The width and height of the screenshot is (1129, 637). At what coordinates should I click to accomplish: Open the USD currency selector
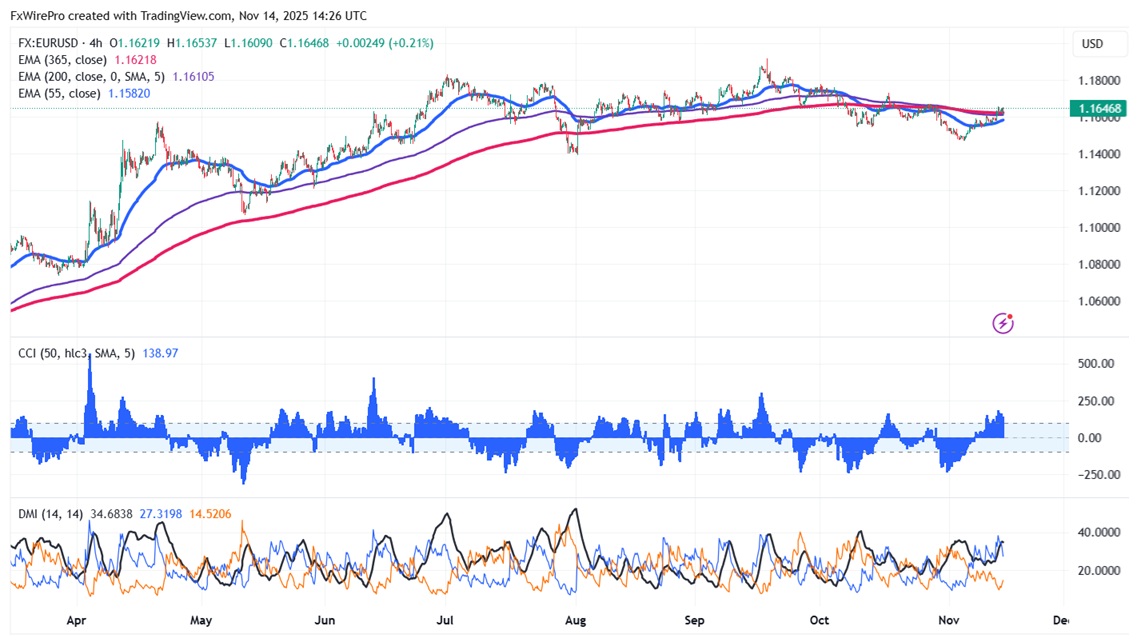pos(1098,44)
